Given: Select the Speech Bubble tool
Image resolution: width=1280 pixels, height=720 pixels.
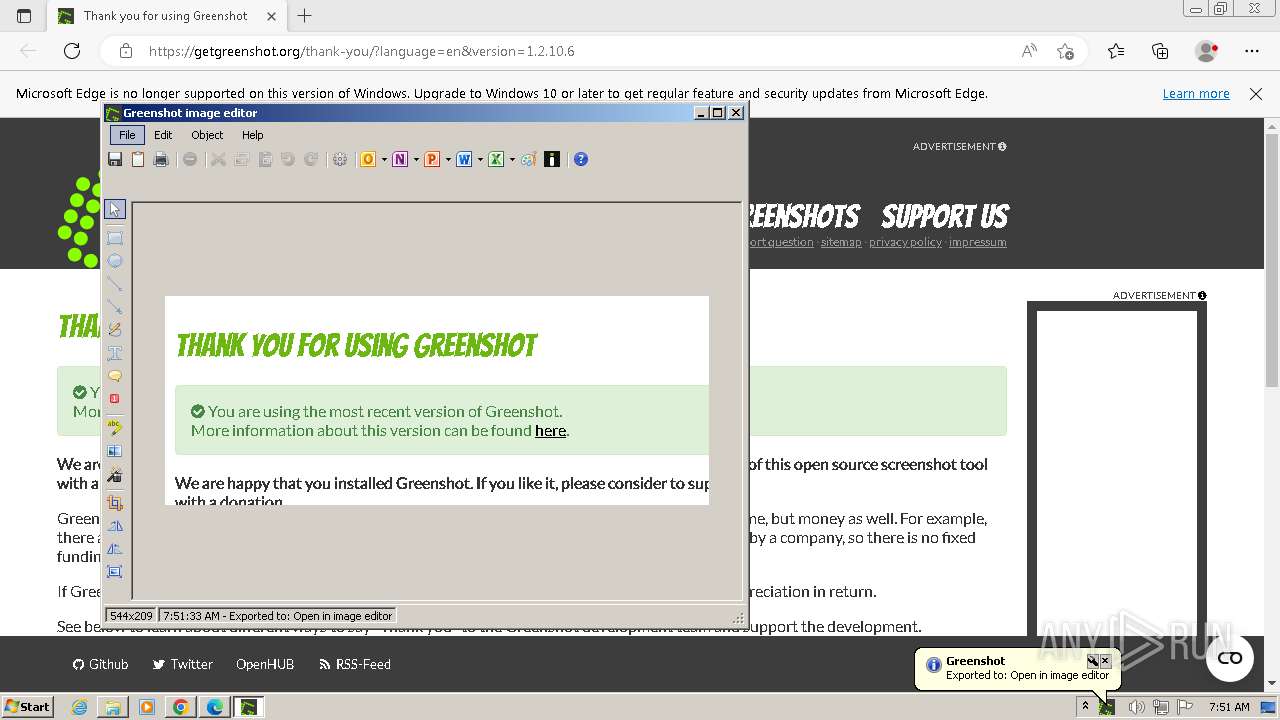Looking at the screenshot, I should click(115, 376).
